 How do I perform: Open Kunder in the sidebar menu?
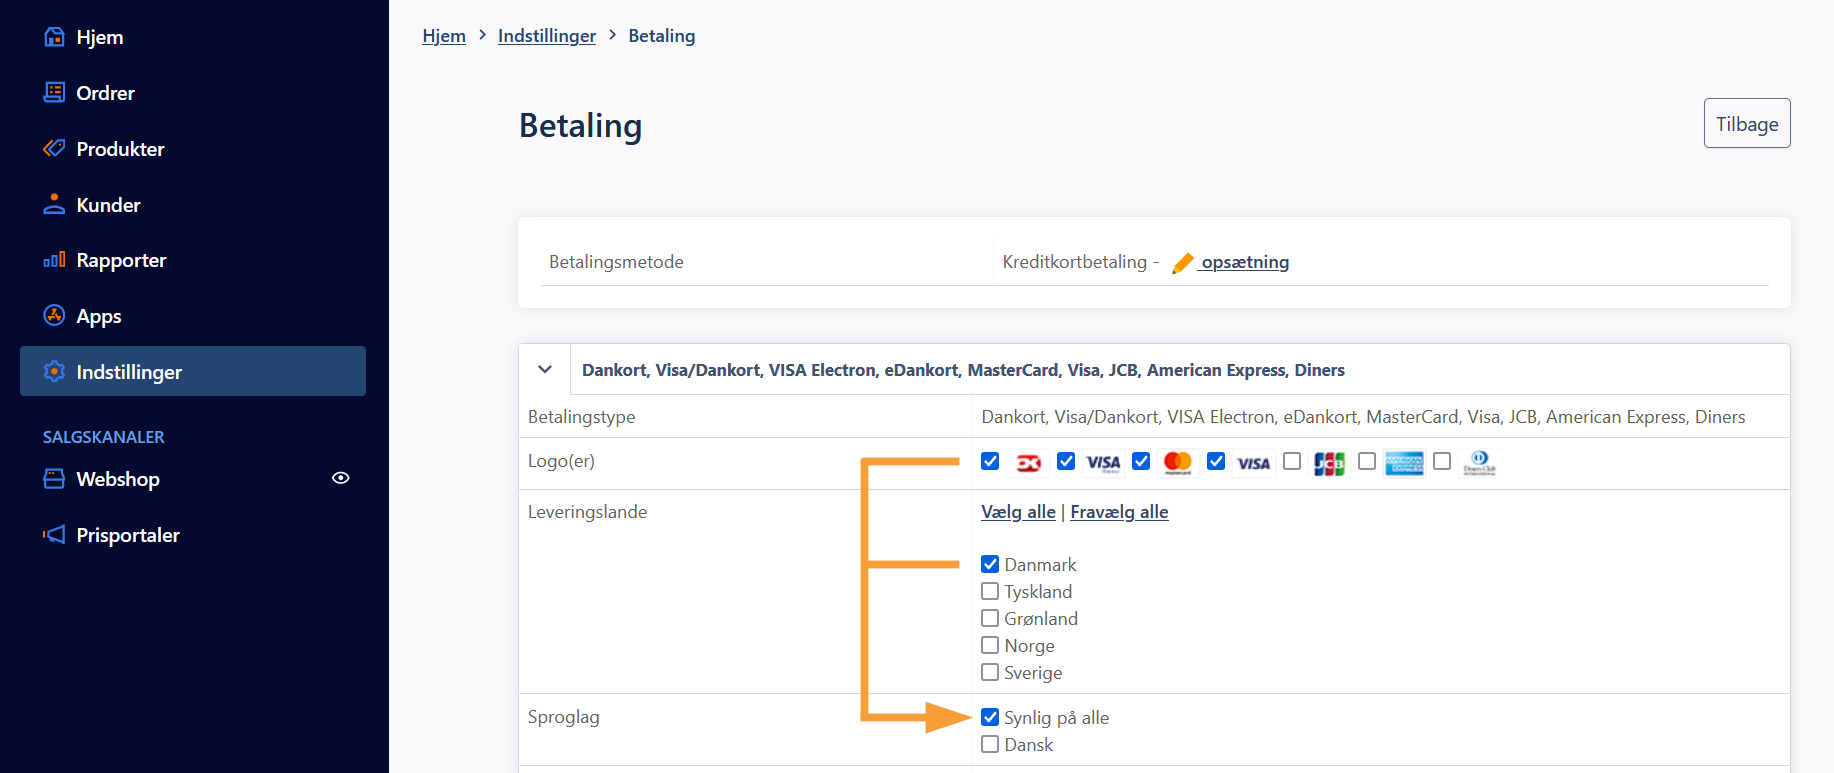193,205
